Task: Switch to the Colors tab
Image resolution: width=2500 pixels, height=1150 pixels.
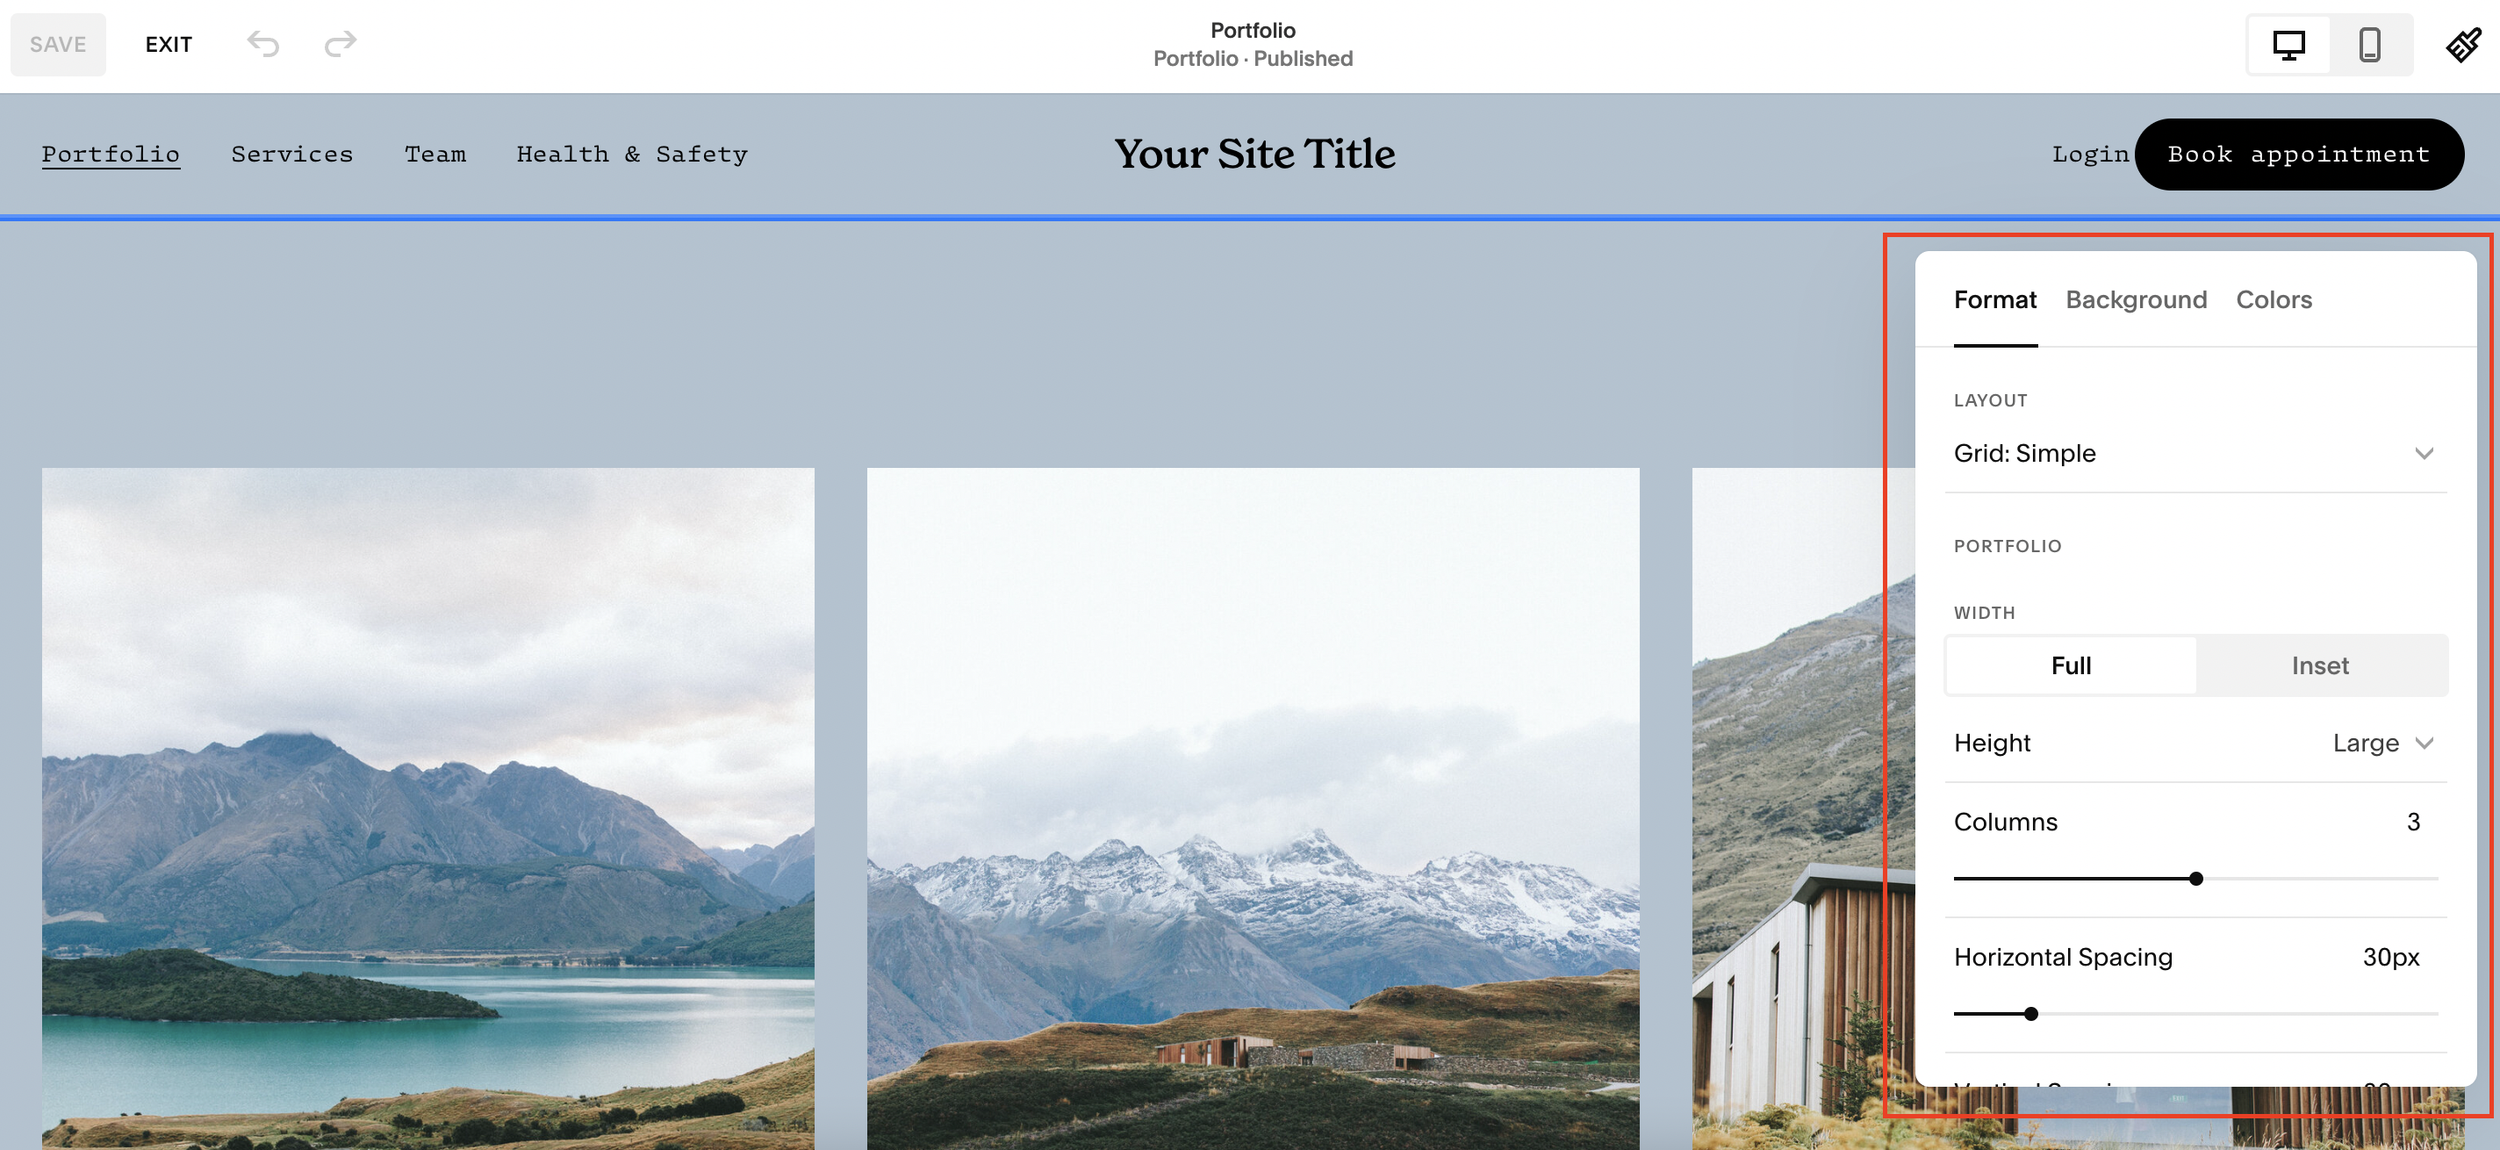Action: (x=2274, y=300)
